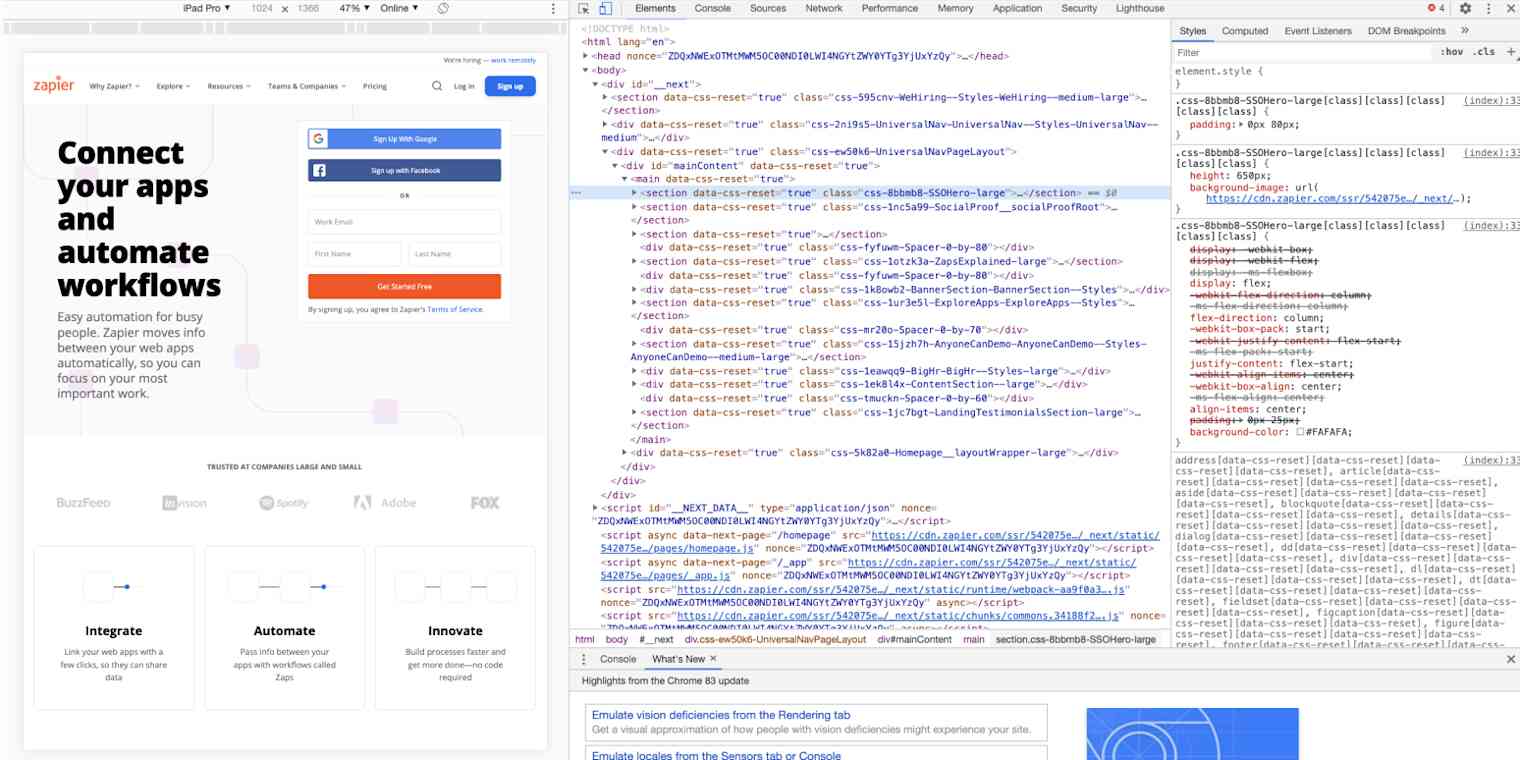This screenshot has width=1520, height=760.
Task: Click the Adobe company logo
Action: coord(384,503)
